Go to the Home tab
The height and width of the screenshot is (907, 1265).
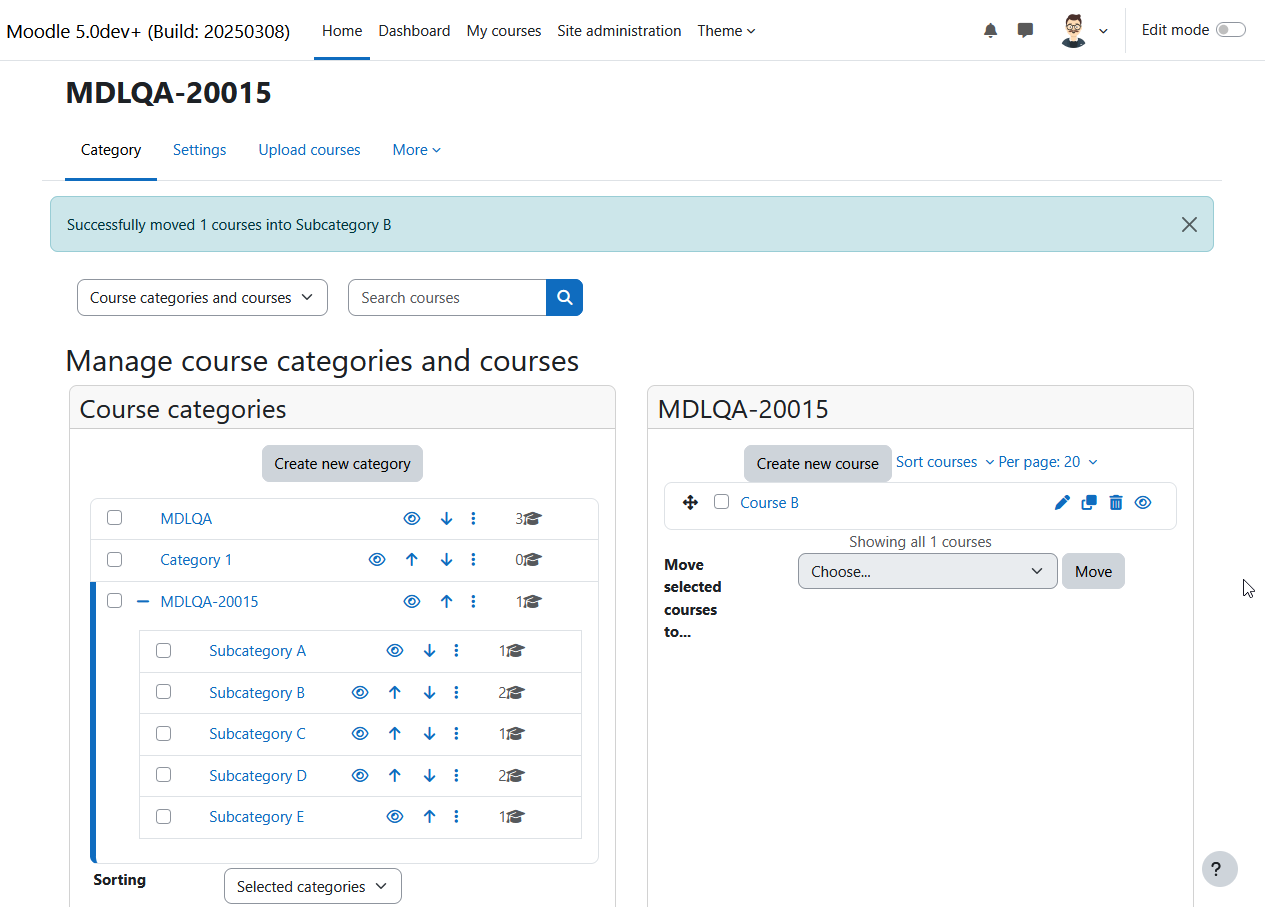pyautogui.click(x=342, y=31)
